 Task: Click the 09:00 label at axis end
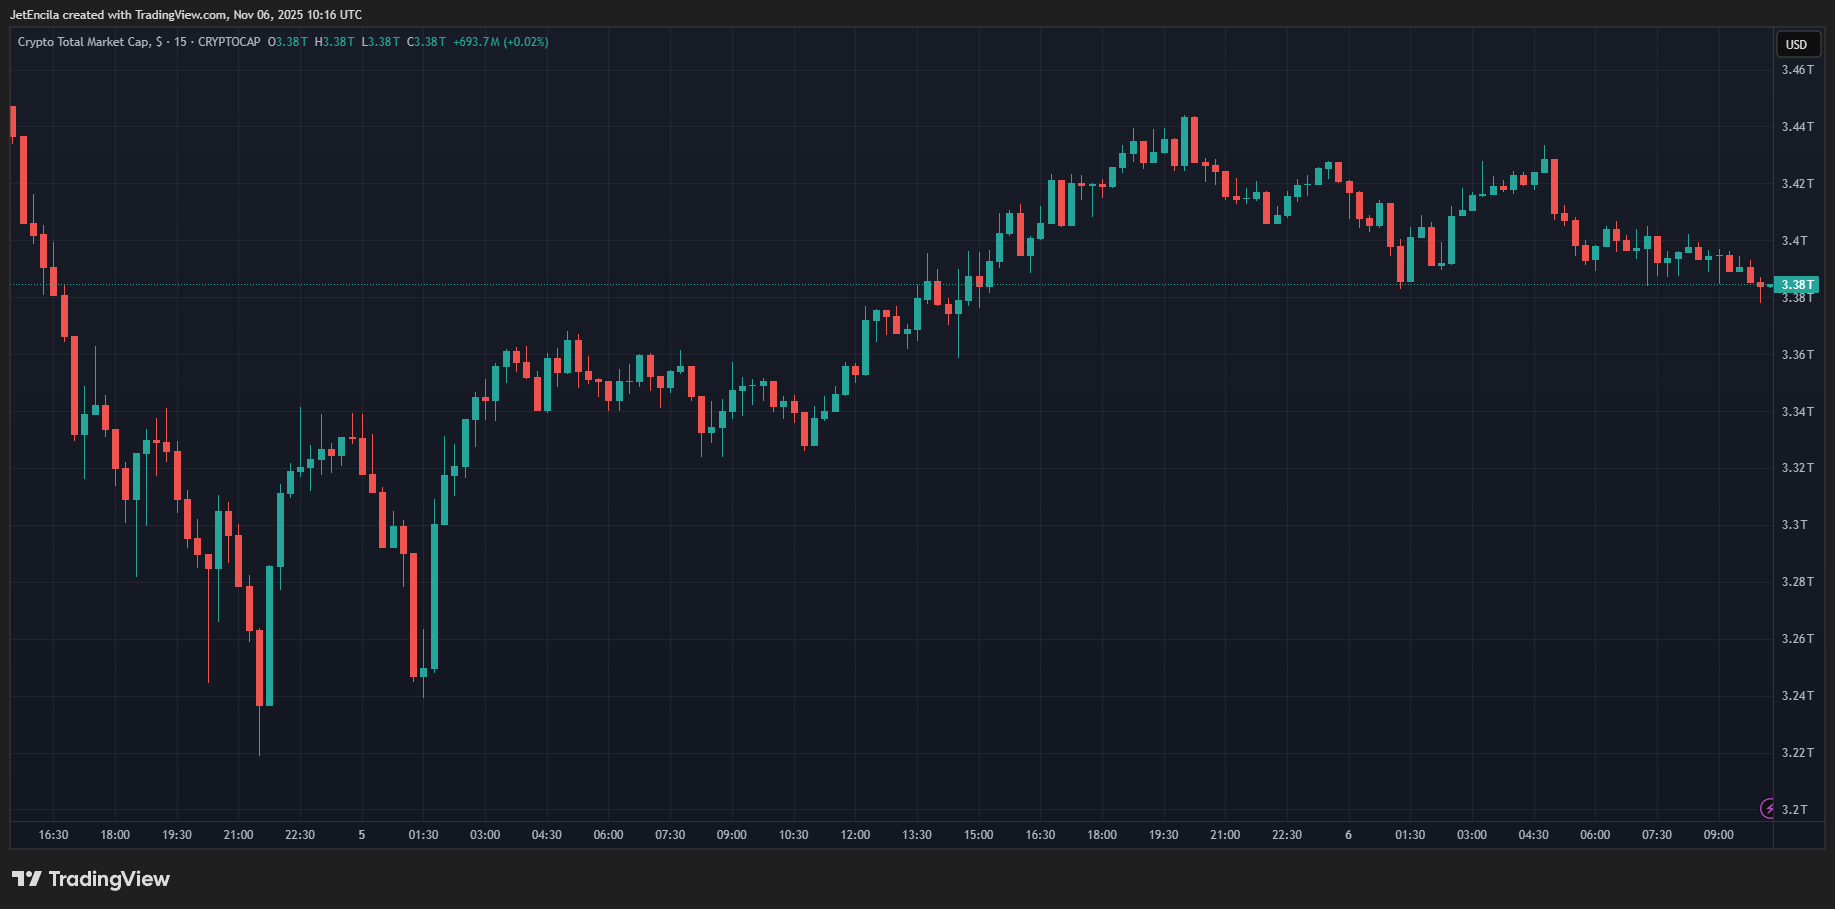1718,835
